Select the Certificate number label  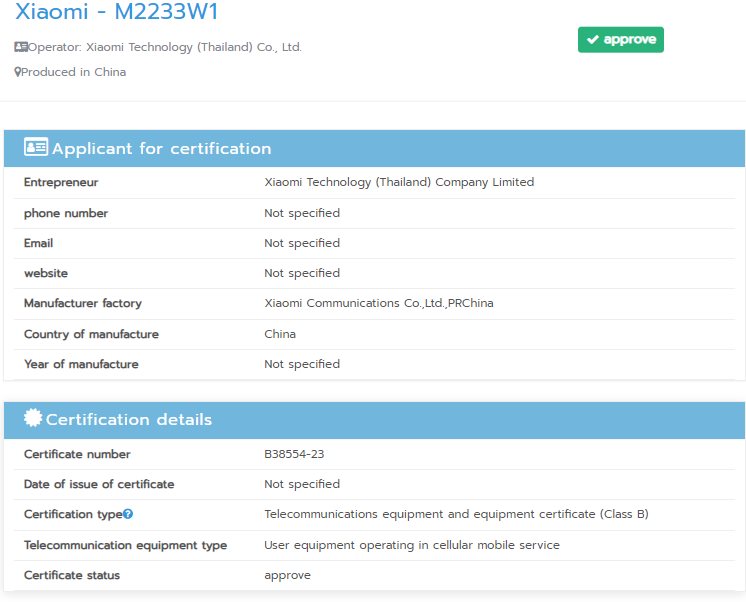(x=77, y=454)
